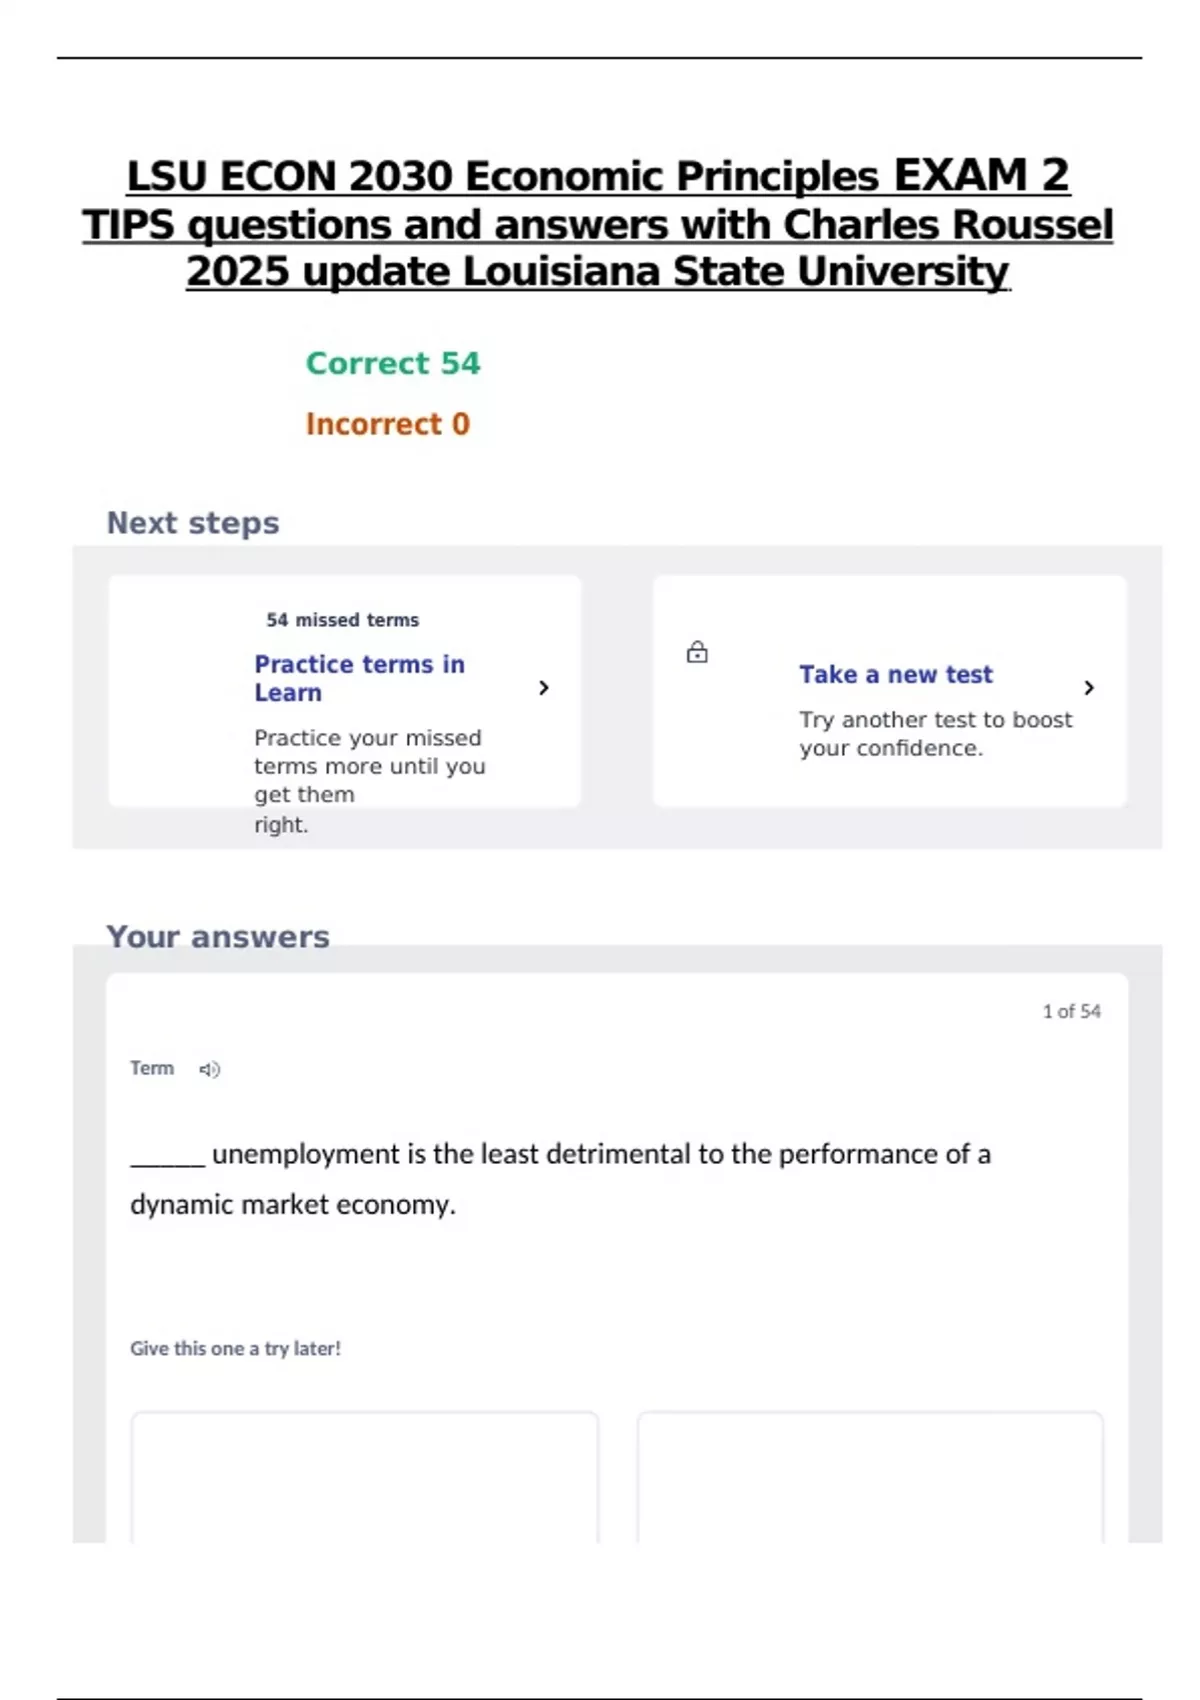Click the lock icon on new test card

(x=697, y=653)
